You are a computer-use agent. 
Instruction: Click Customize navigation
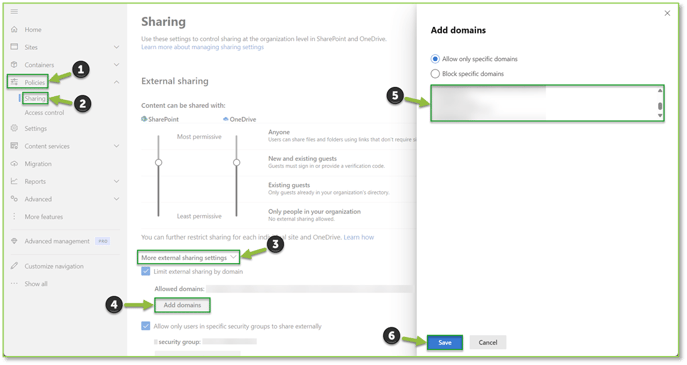point(54,266)
